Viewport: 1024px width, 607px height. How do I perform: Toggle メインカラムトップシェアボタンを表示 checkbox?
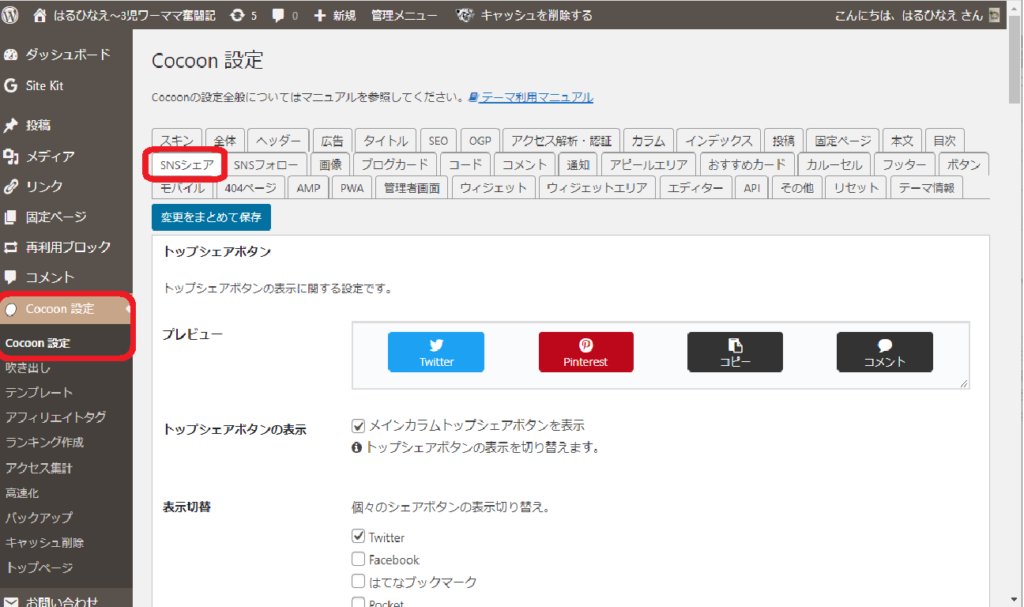coord(358,426)
